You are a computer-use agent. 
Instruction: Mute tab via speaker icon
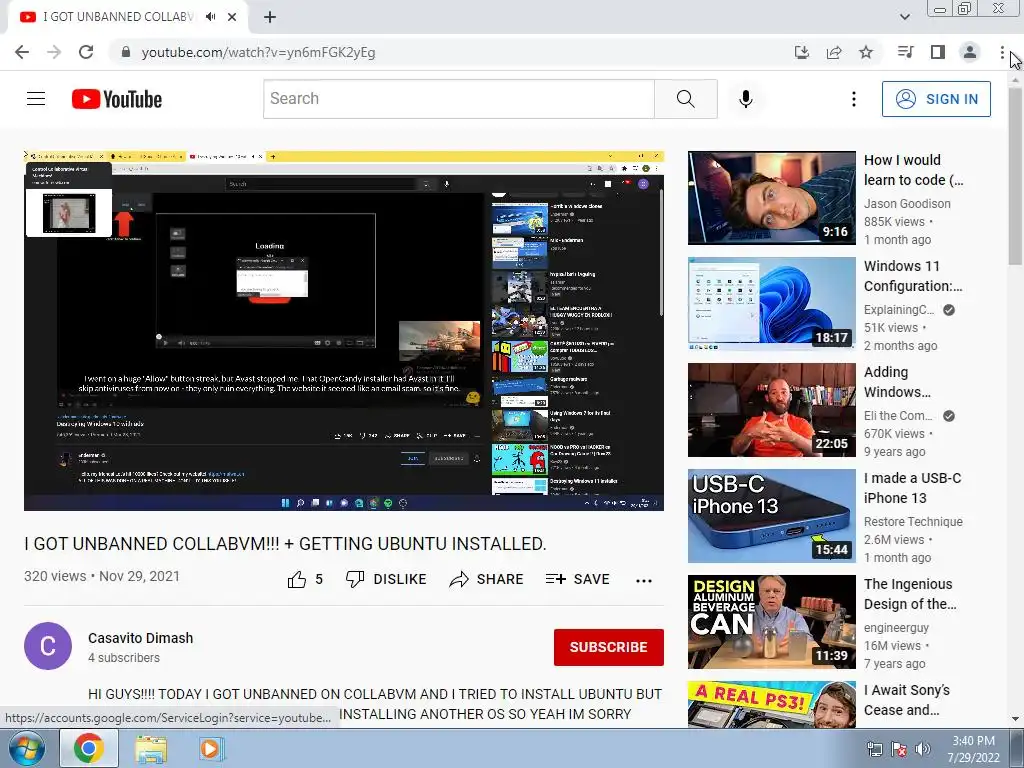coord(210,17)
